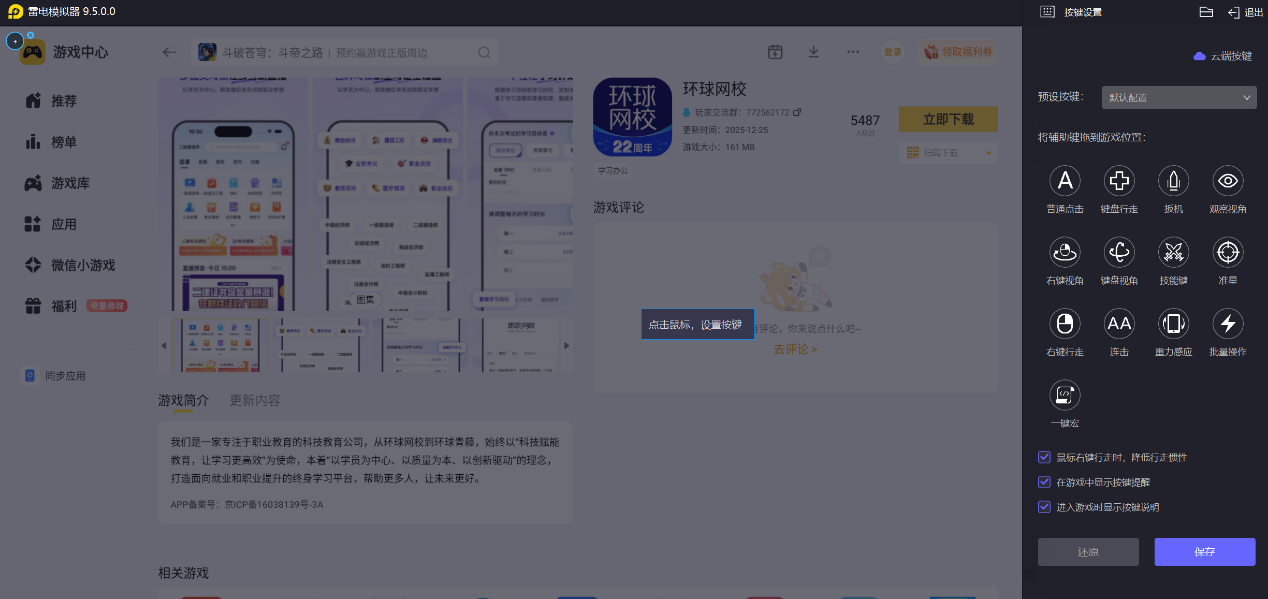Image resolution: width=1268 pixels, height=599 pixels.
Task: Open 云端按键 cloud keys
Action: pos(1223,56)
